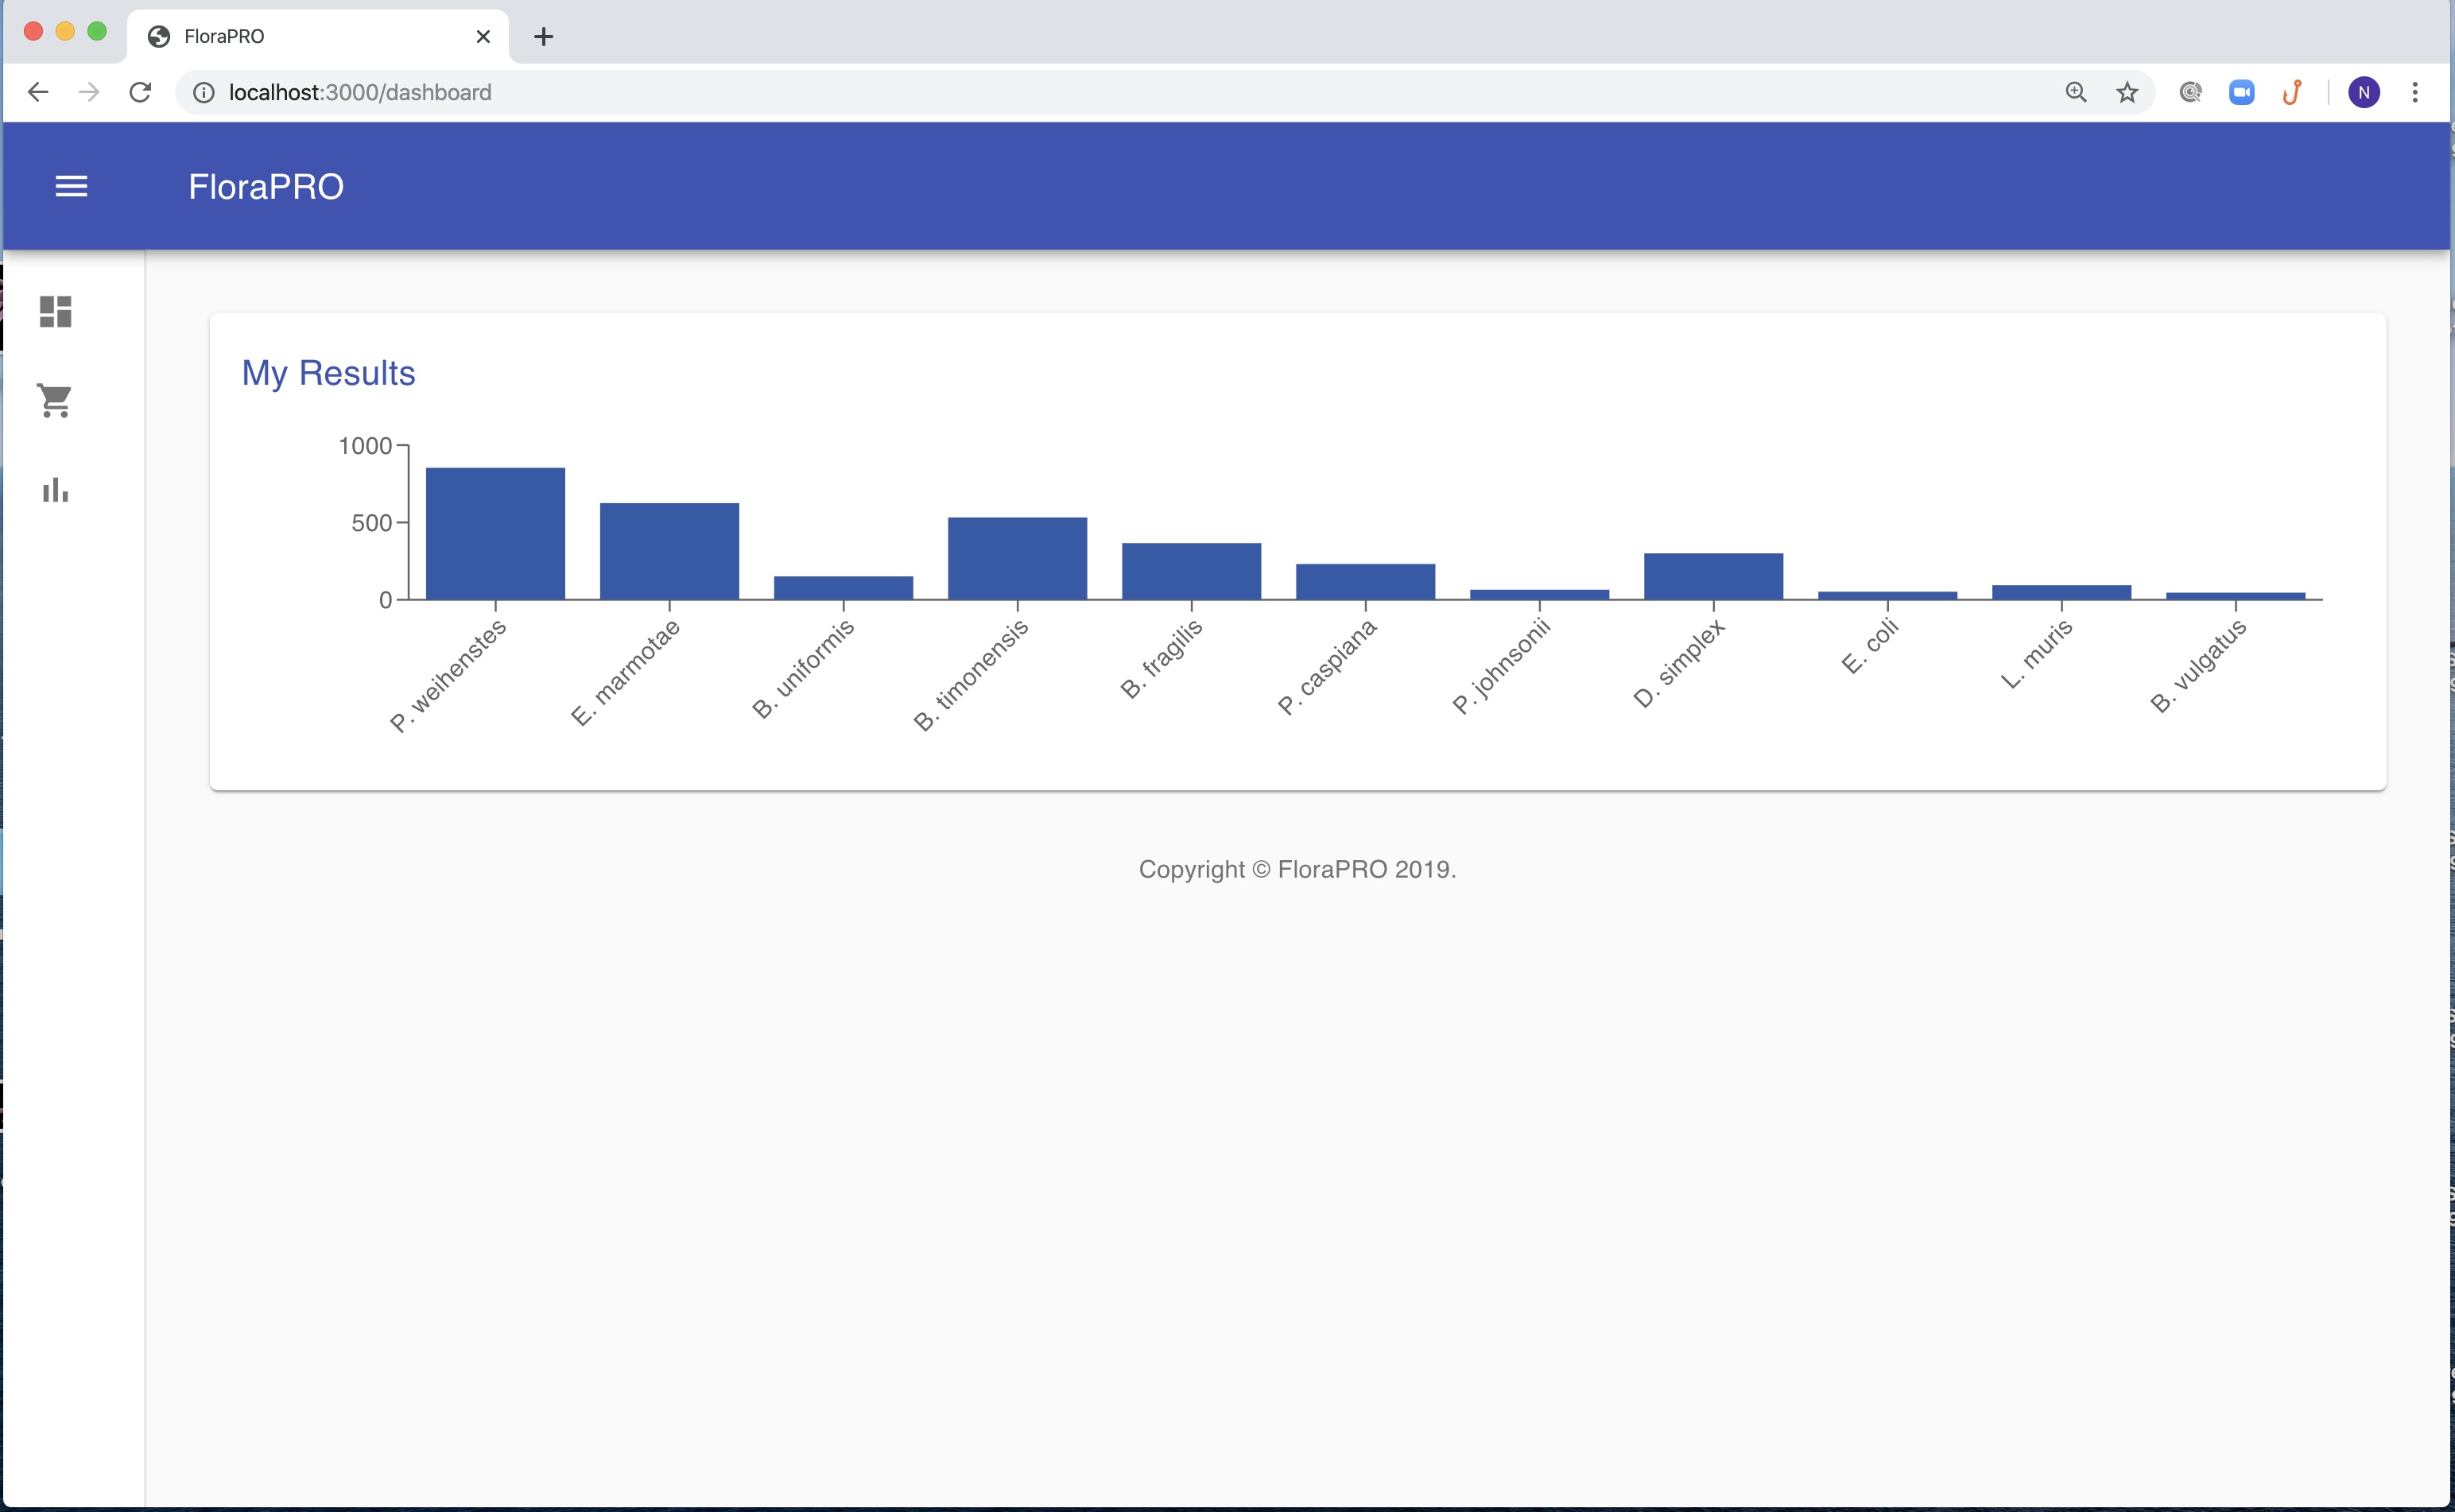The image size is (2455, 1512).
Task: Click the Zoom extension icon in the toolbar
Action: tap(2241, 92)
